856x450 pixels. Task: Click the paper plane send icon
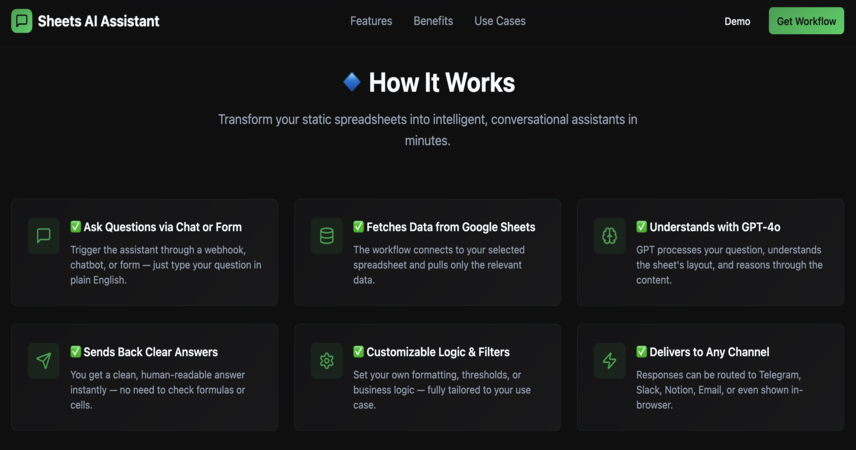(x=44, y=360)
